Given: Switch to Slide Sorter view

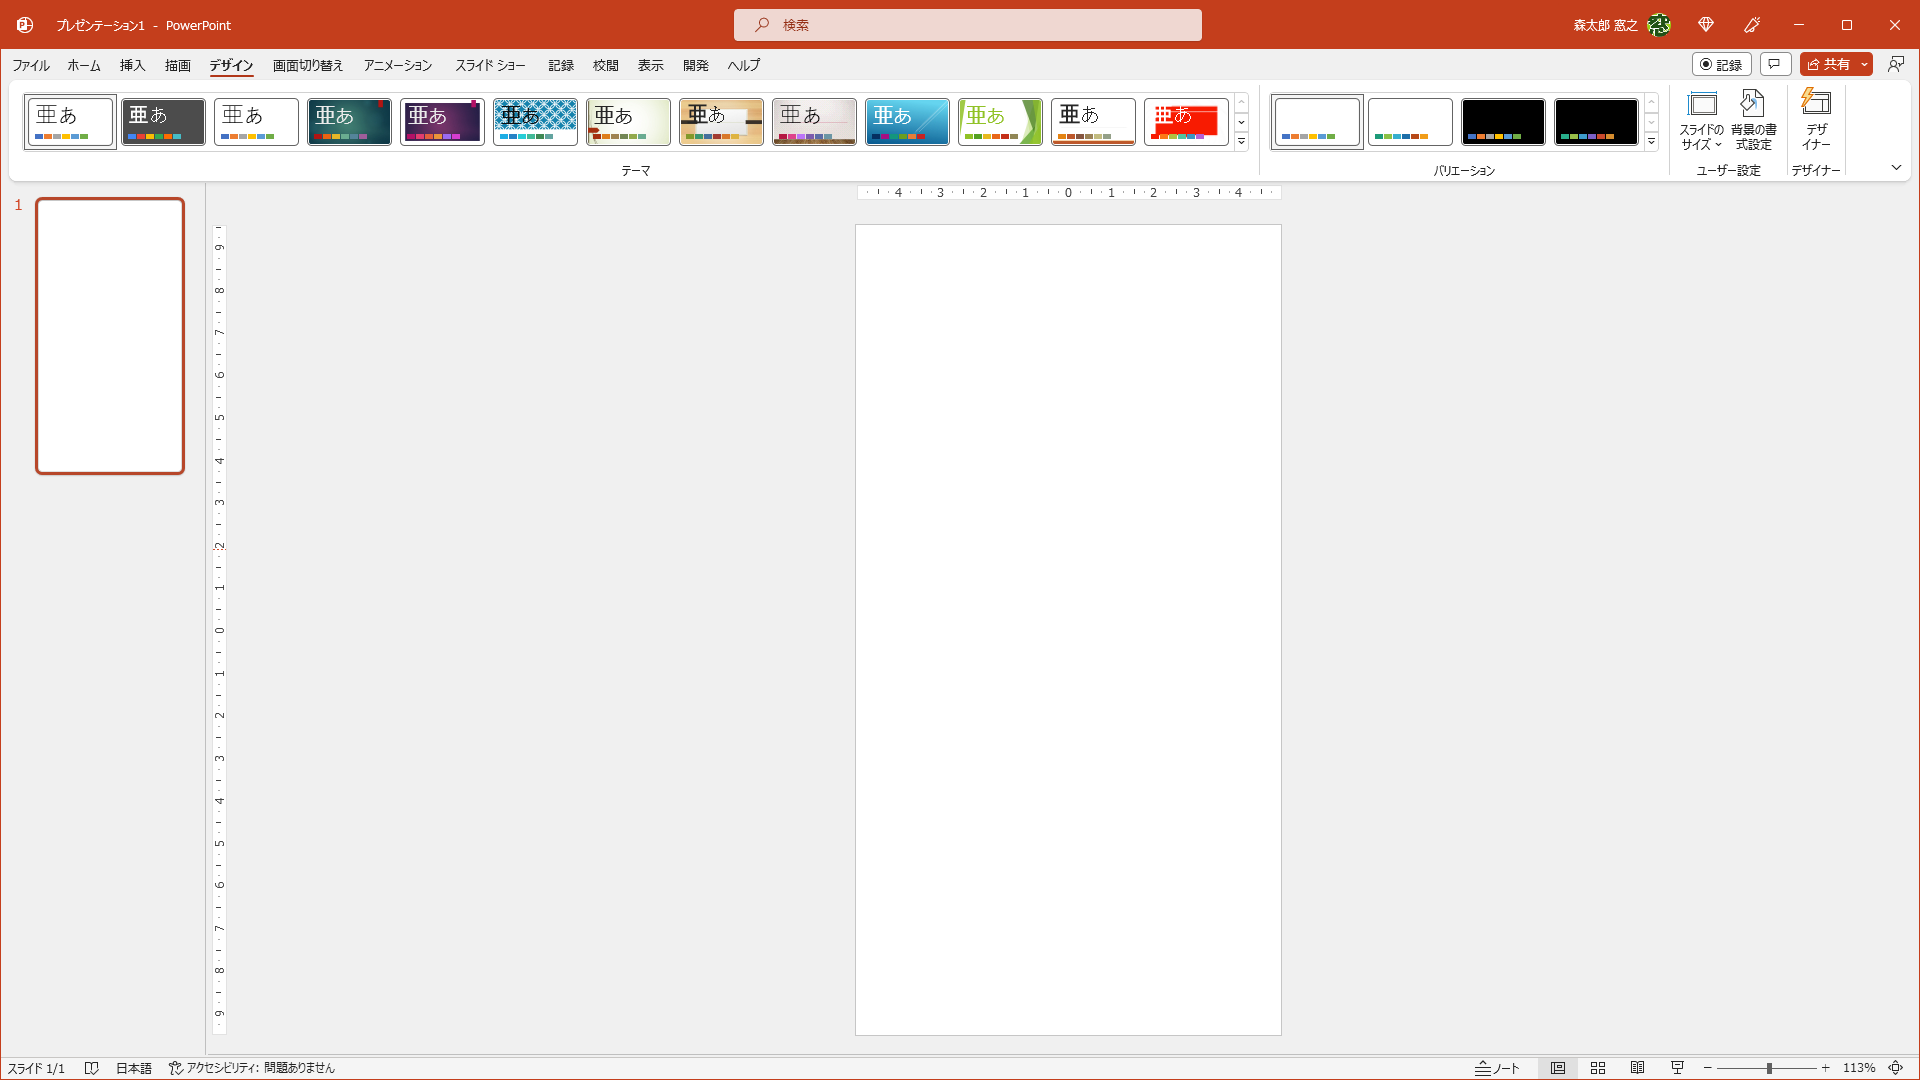Looking at the screenshot, I should point(1598,1068).
